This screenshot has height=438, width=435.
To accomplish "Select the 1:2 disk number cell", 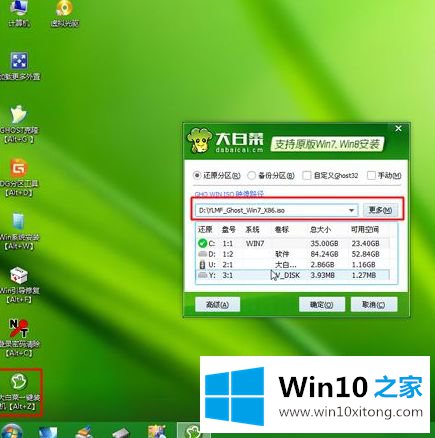I will tap(228, 254).
